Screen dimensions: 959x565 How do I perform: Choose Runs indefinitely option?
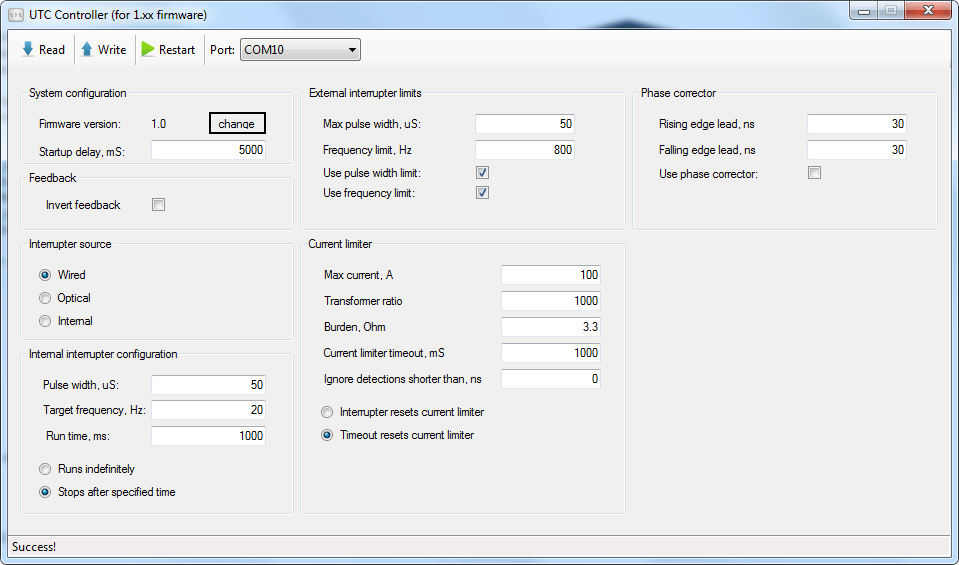pos(45,469)
